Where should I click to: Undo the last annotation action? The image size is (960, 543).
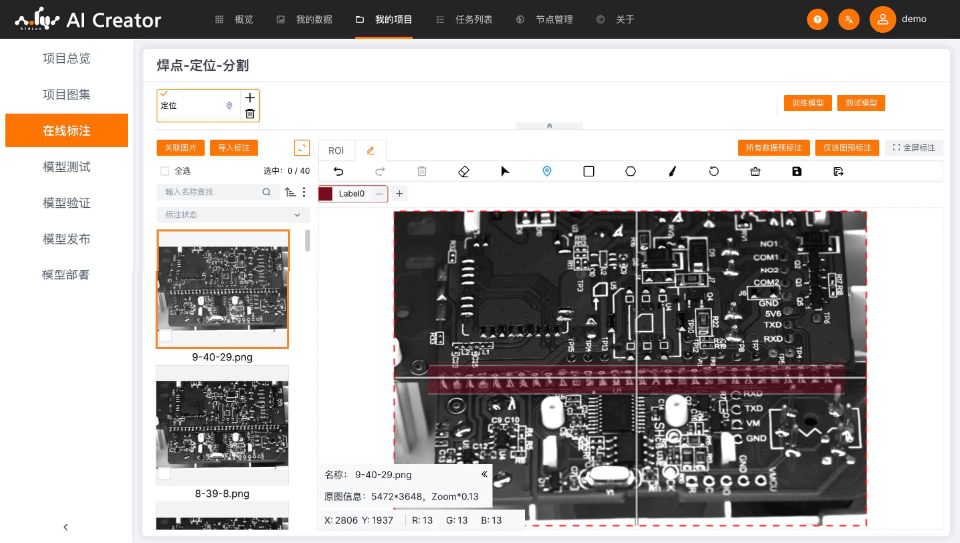pos(338,171)
